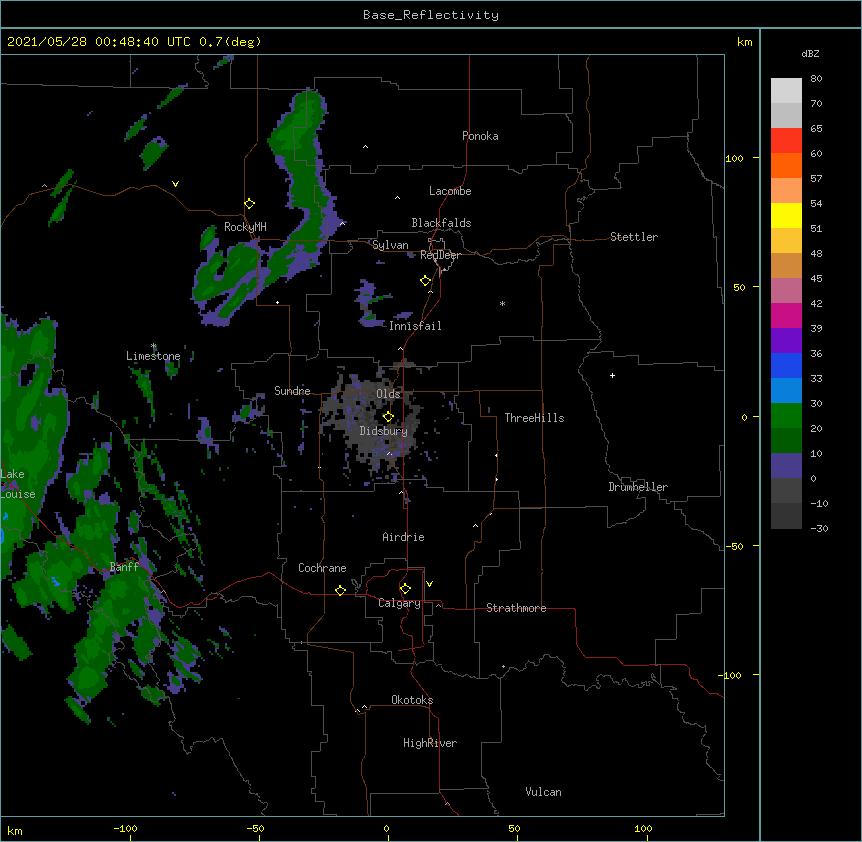Click the Calgary label
This screenshot has height=842, width=862.
[399, 603]
